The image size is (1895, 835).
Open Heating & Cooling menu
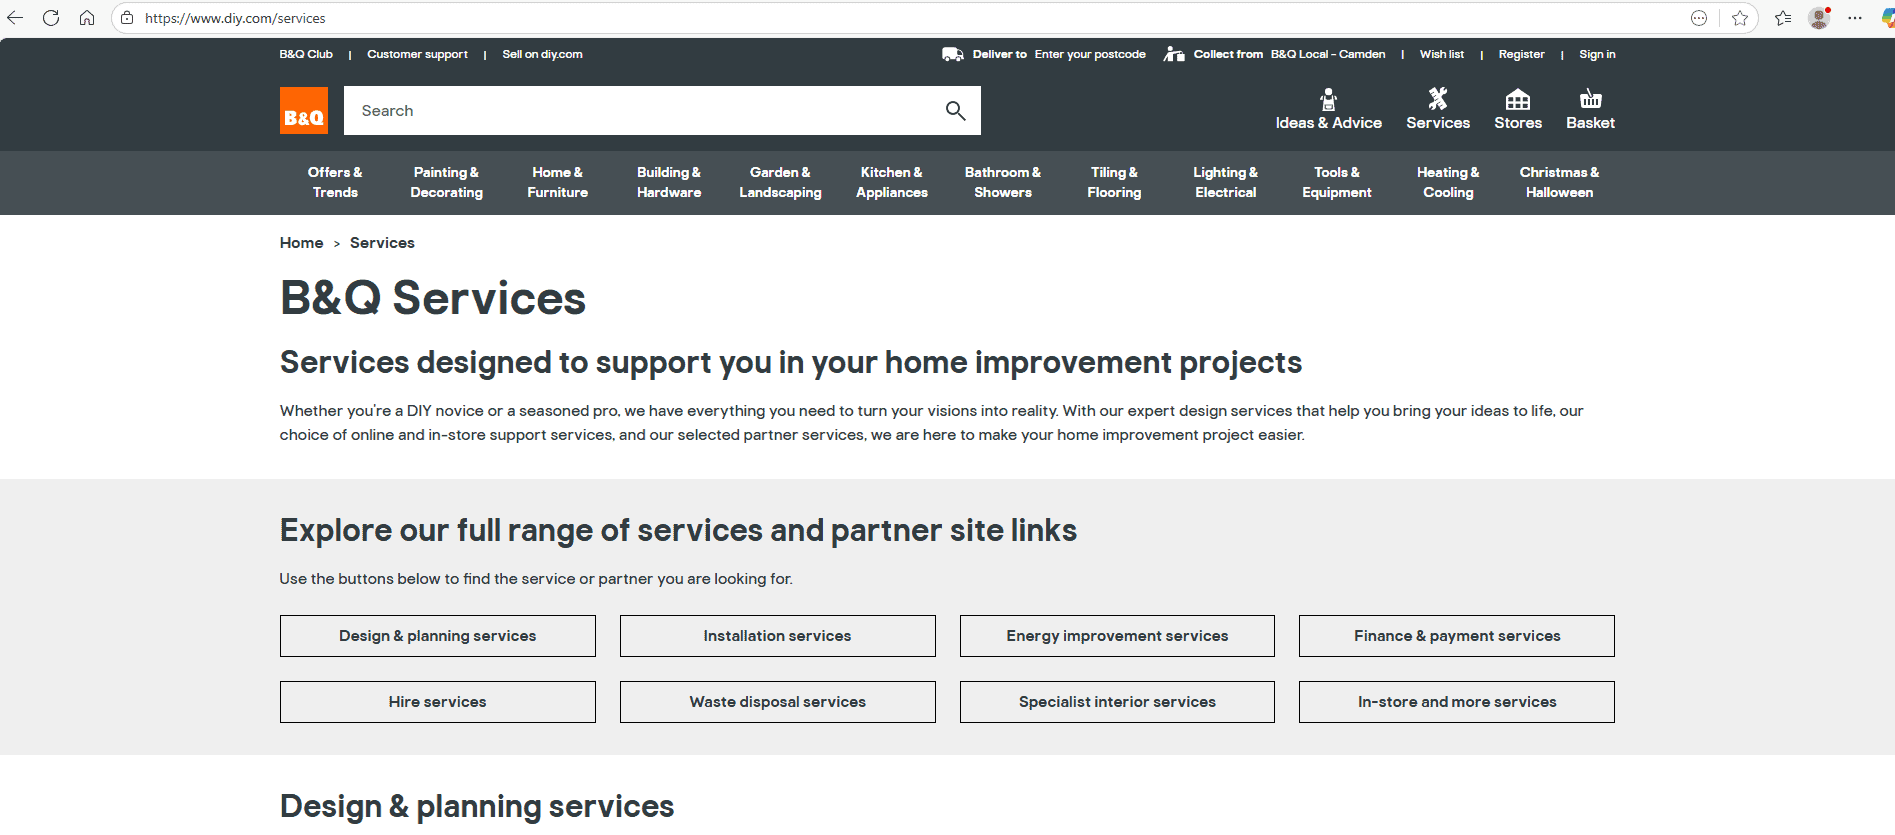pos(1448,182)
